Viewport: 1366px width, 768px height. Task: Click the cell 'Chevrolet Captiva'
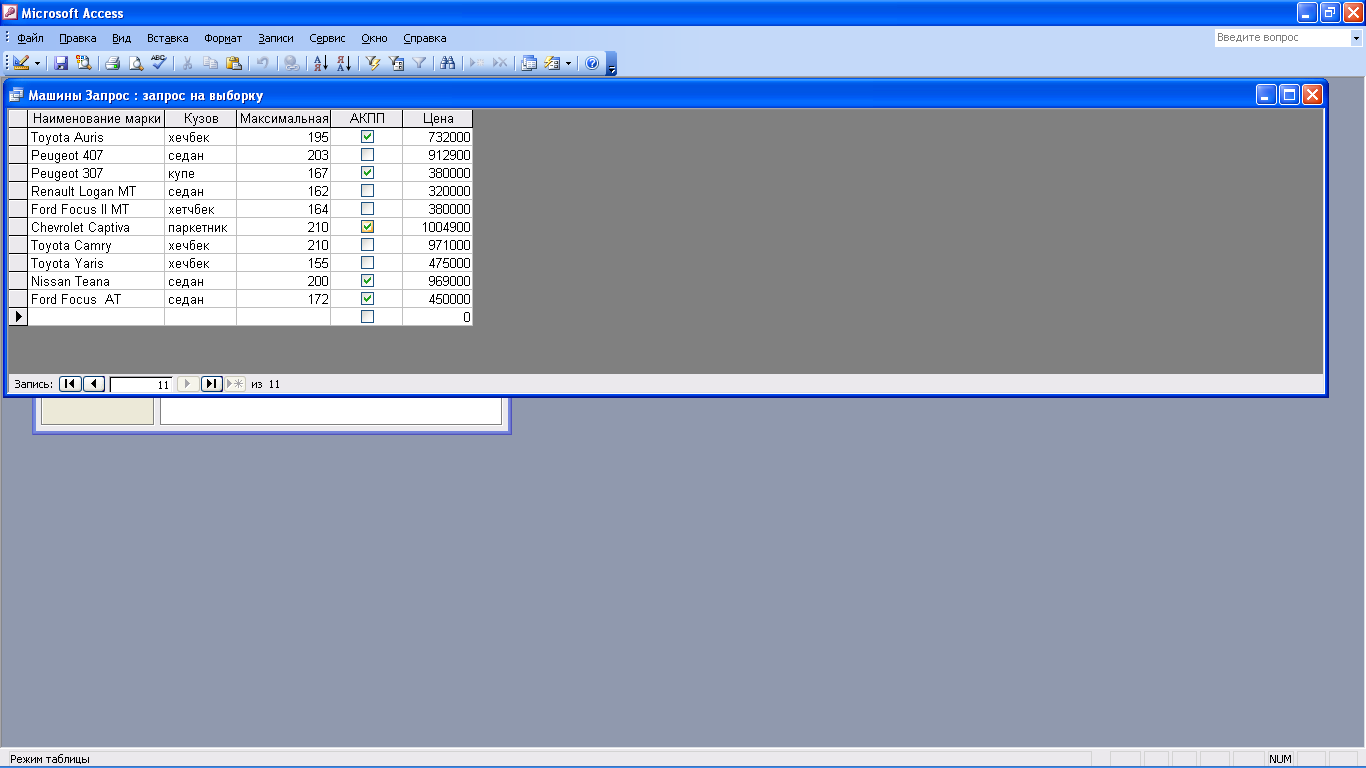pyautogui.click(x=97, y=227)
